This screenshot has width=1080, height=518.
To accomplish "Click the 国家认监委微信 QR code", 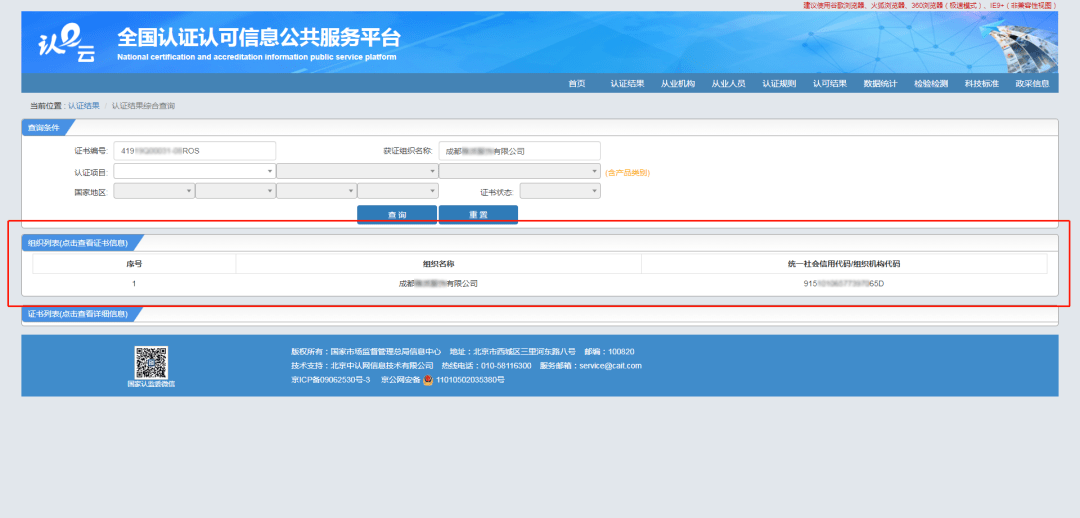I will 151,362.
